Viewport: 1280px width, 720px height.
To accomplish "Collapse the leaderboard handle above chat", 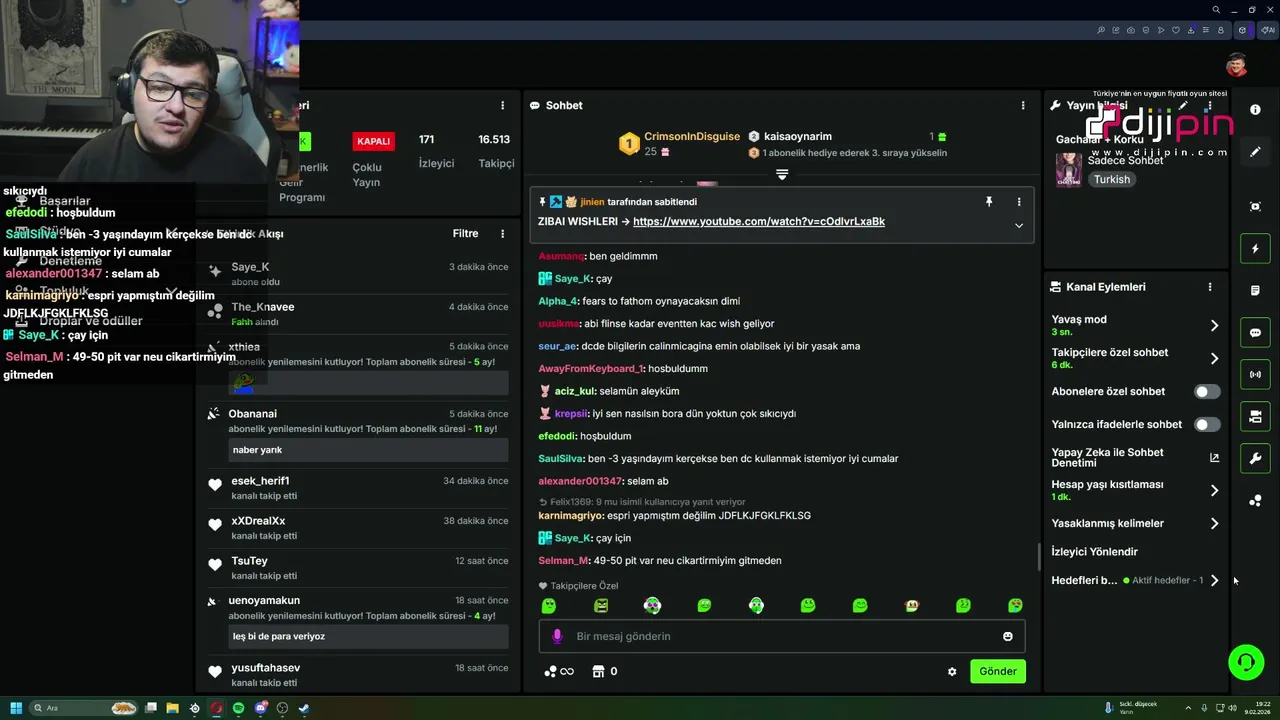I will 782,174.
